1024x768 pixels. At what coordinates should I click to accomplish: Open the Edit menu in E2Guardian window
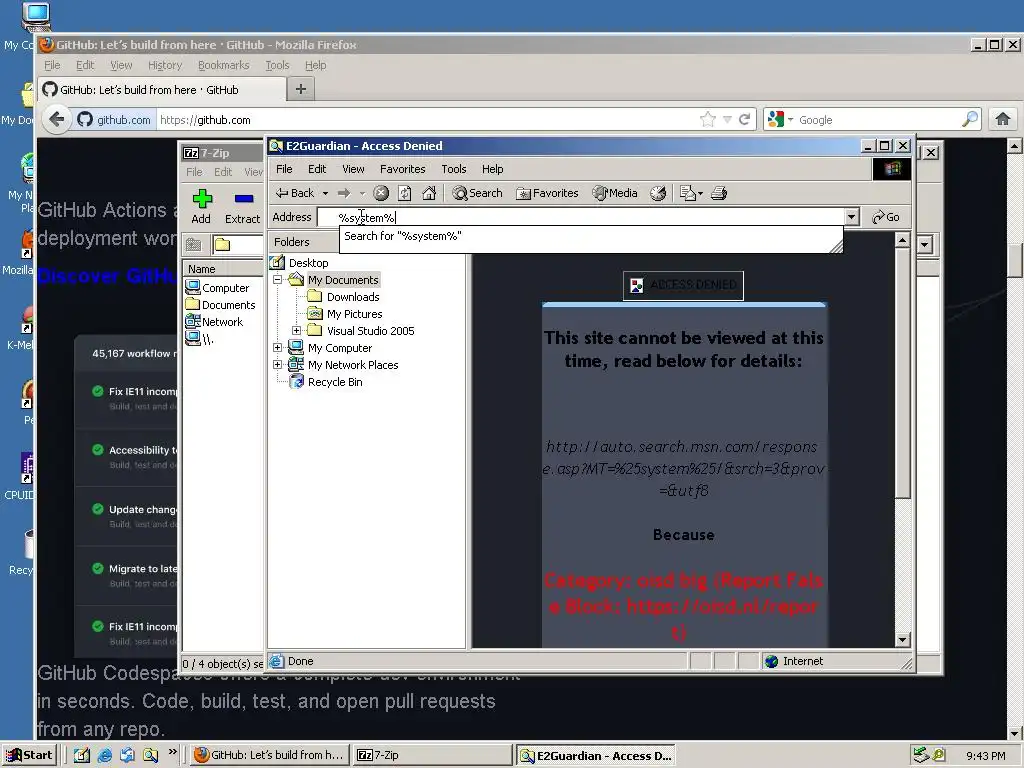[317, 169]
